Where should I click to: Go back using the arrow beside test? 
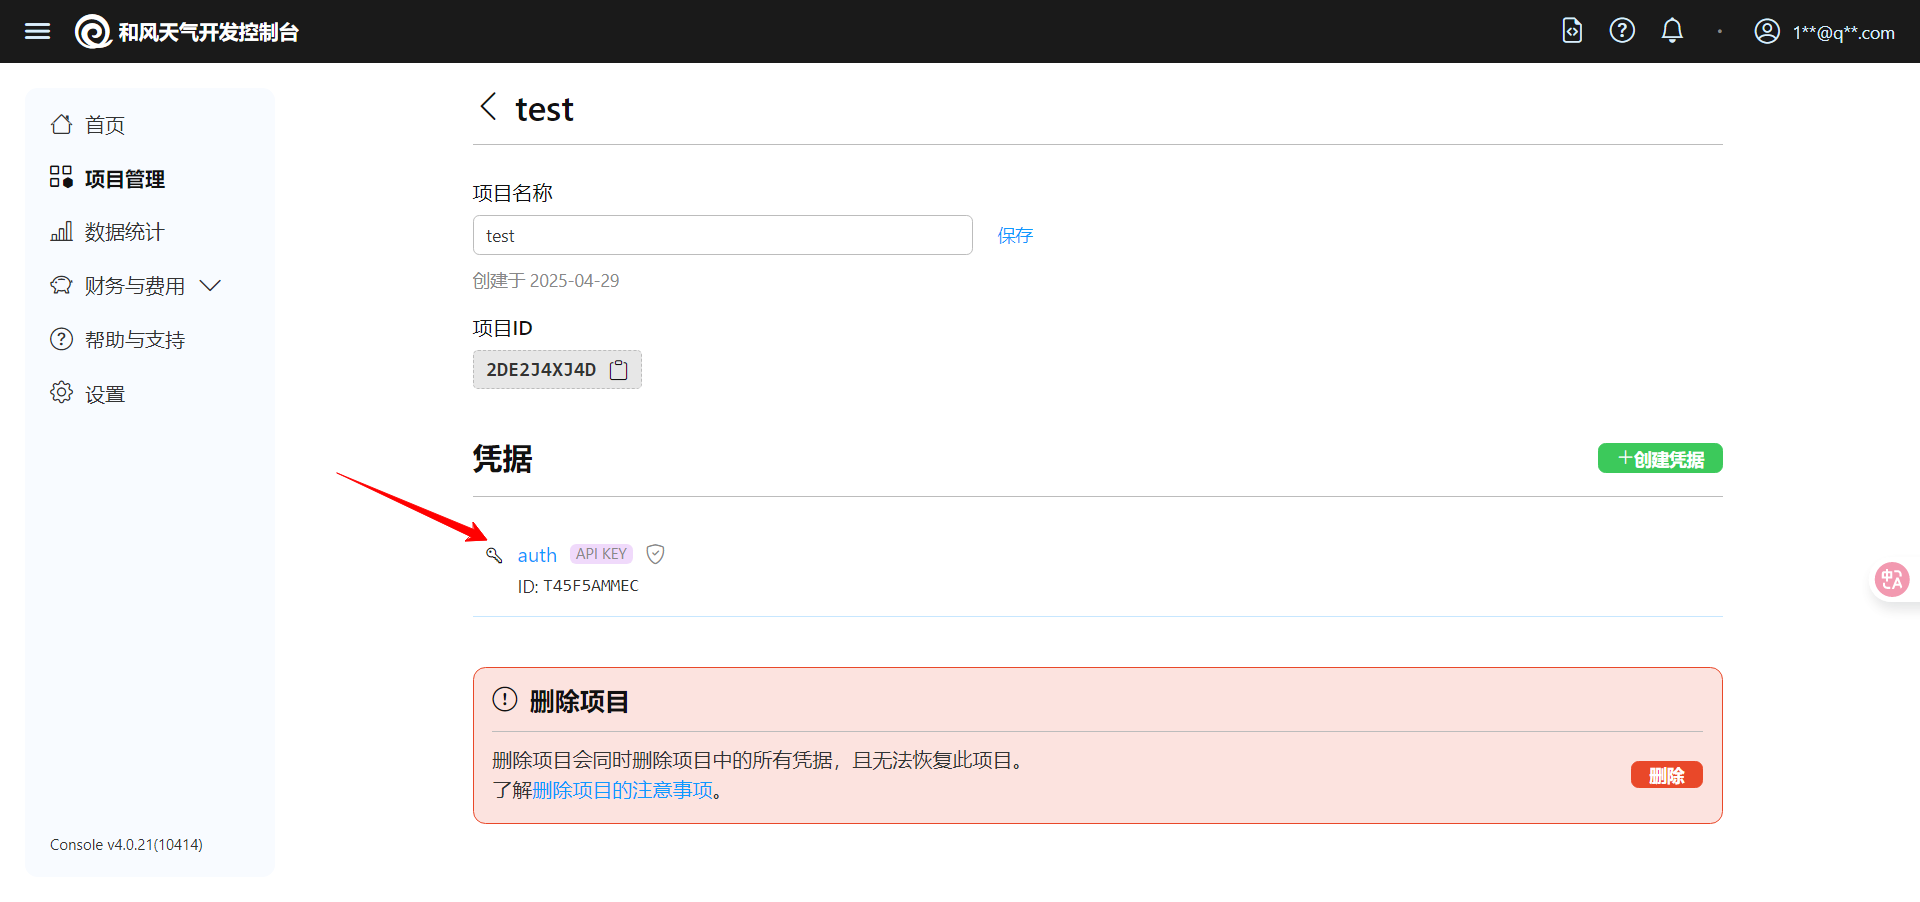coord(488,107)
